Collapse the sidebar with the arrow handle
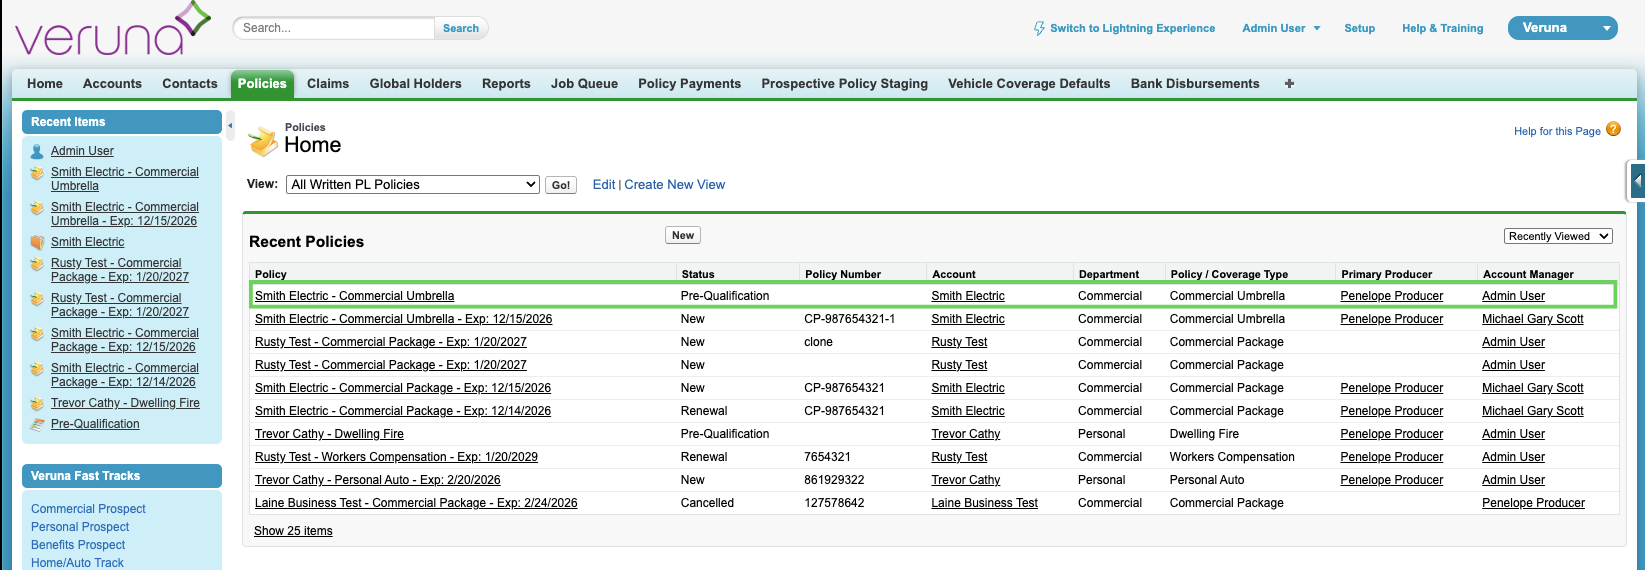 [230, 126]
